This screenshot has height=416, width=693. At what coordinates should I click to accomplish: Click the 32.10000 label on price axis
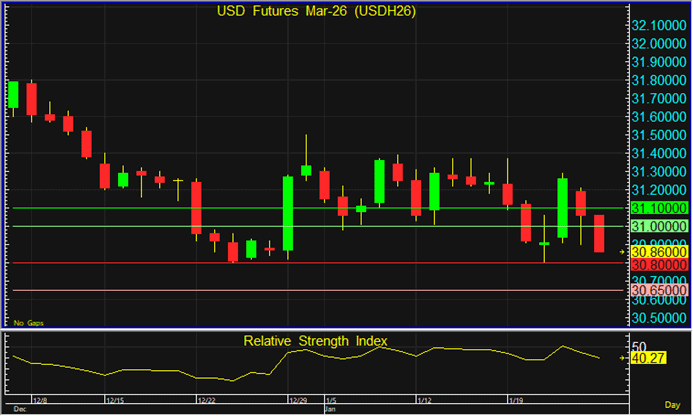(x=656, y=25)
